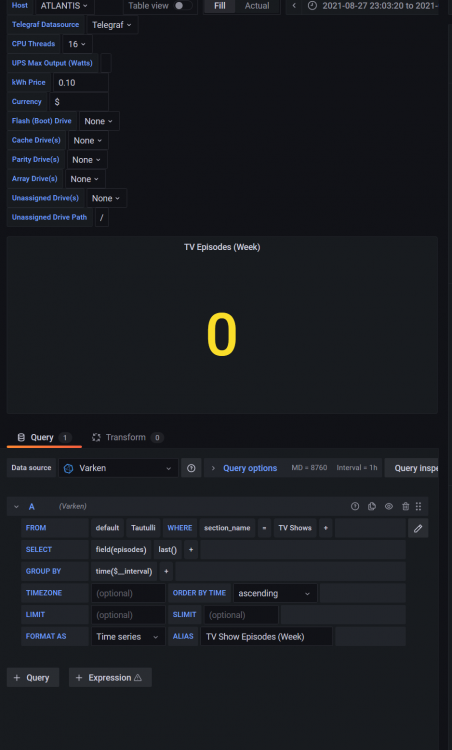Toggle visibility of query A
The width and height of the screenshot is (452, 750).
389,506
